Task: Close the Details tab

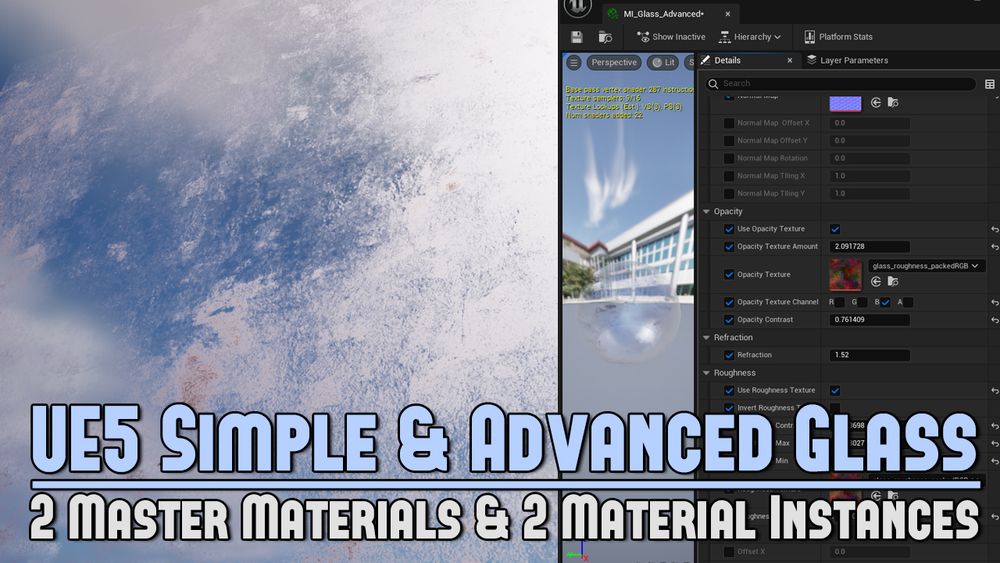Action: click(x=790, y=60)
